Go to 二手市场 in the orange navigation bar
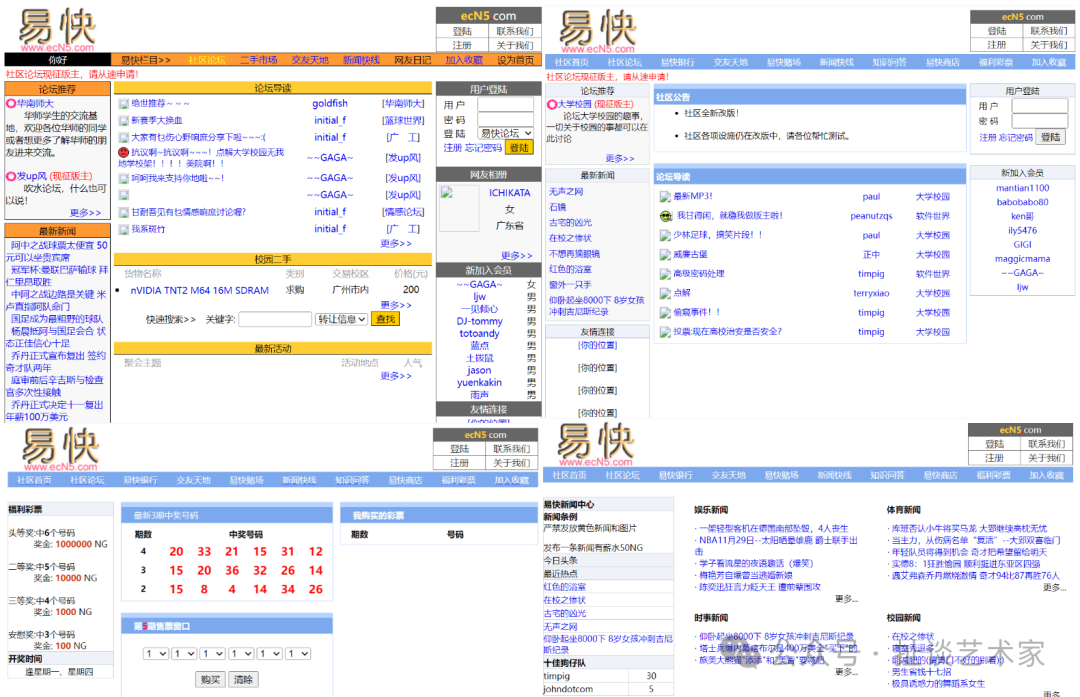 [259, 60]
